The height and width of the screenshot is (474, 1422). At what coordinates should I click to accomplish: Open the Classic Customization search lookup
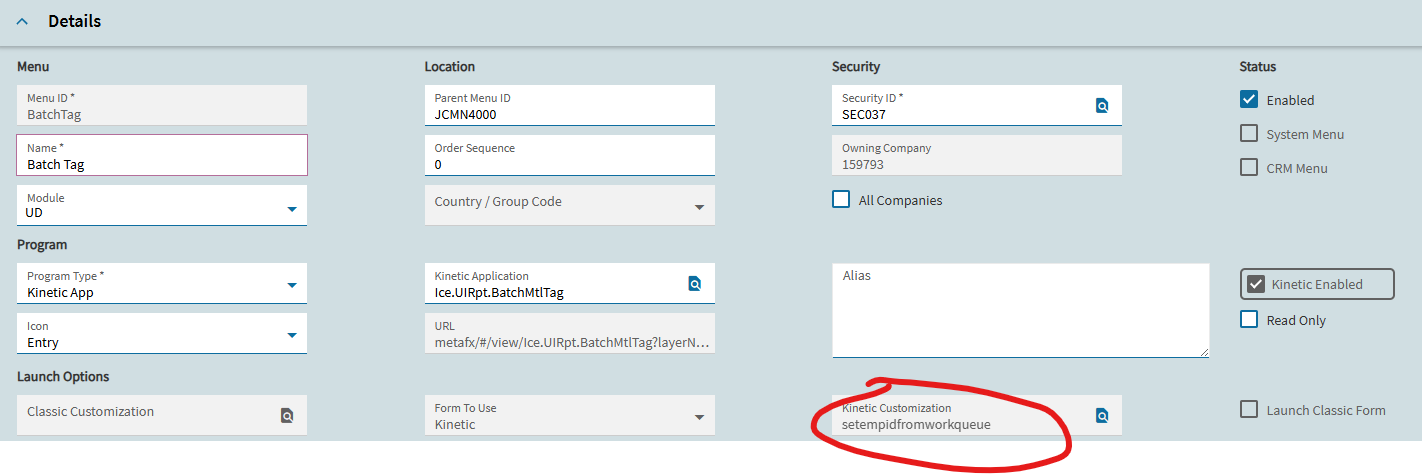[287, 415]
